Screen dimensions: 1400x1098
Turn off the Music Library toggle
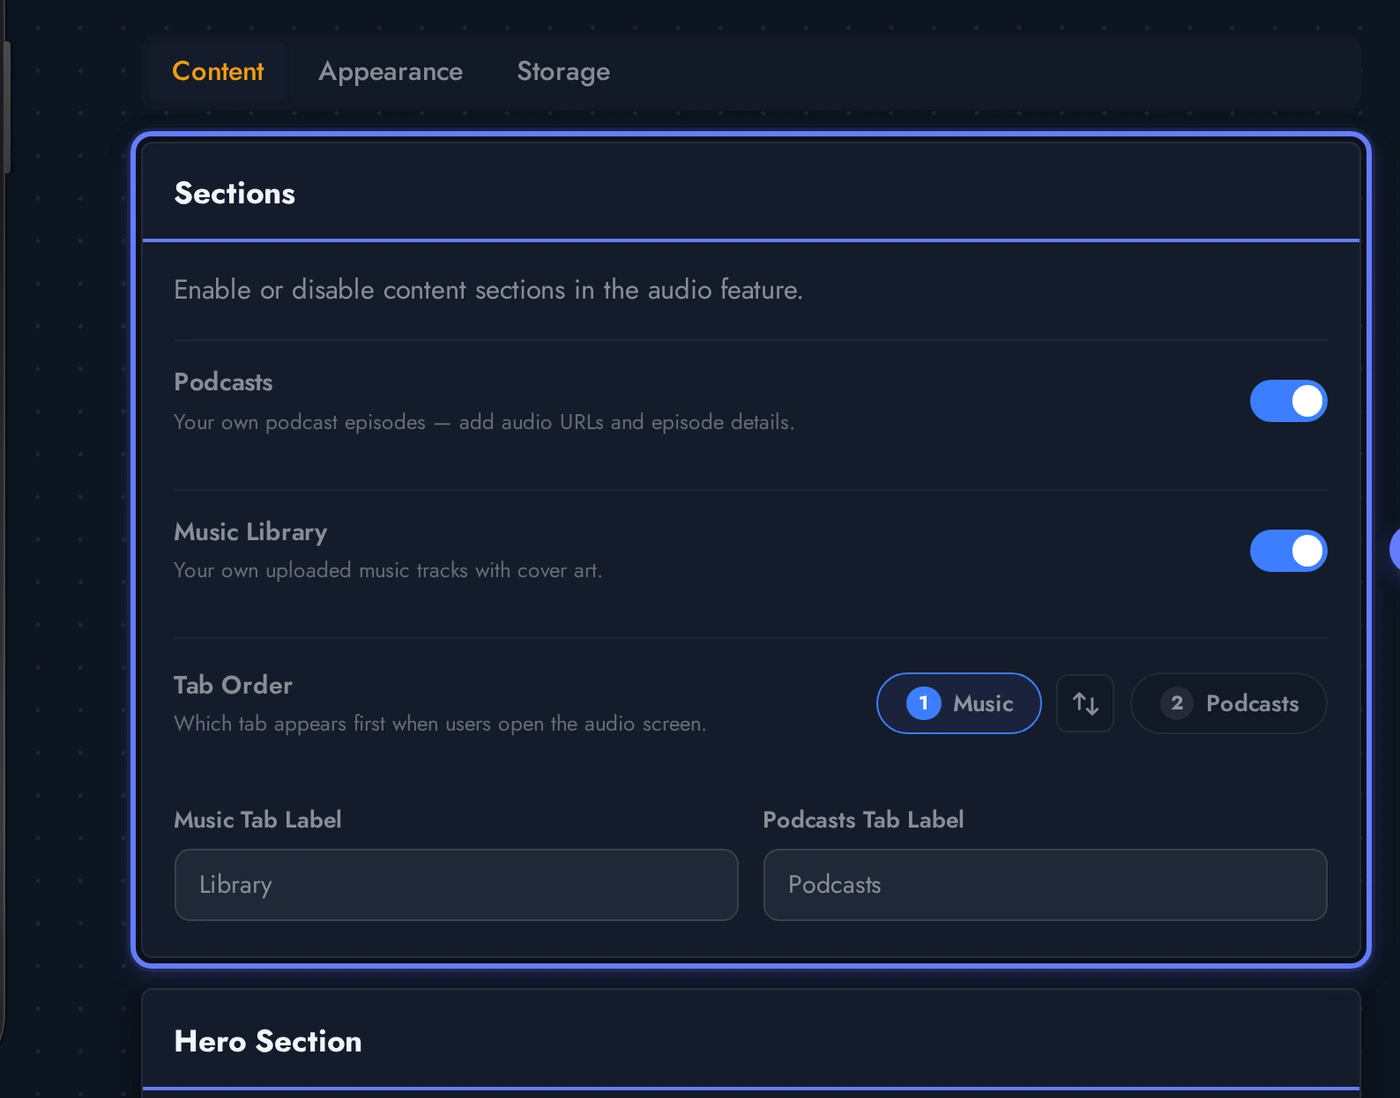click(x=1288, y=550)
